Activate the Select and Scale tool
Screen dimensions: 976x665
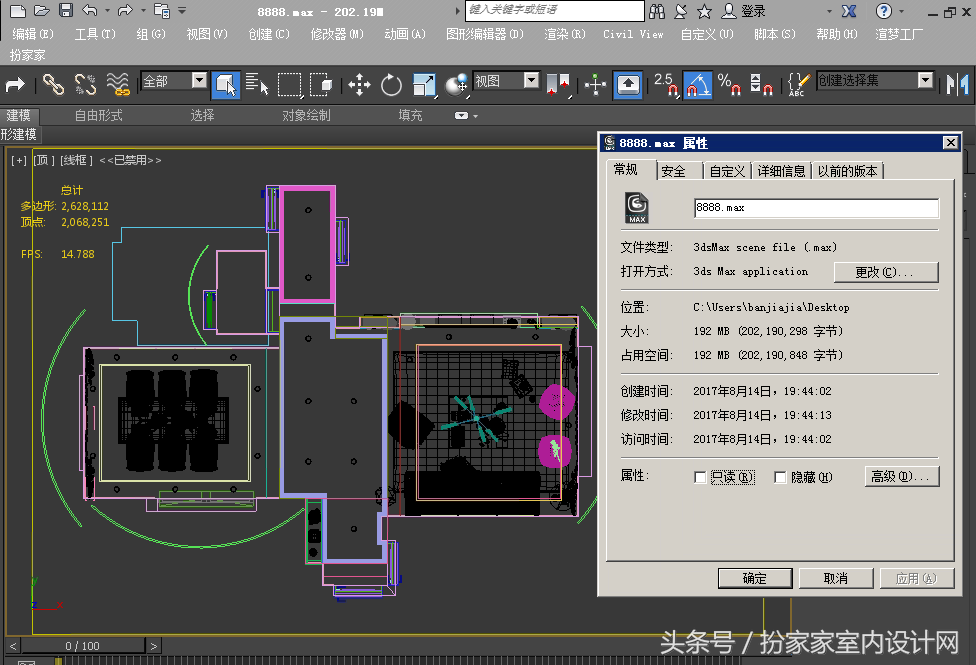[x=424, y=84]
